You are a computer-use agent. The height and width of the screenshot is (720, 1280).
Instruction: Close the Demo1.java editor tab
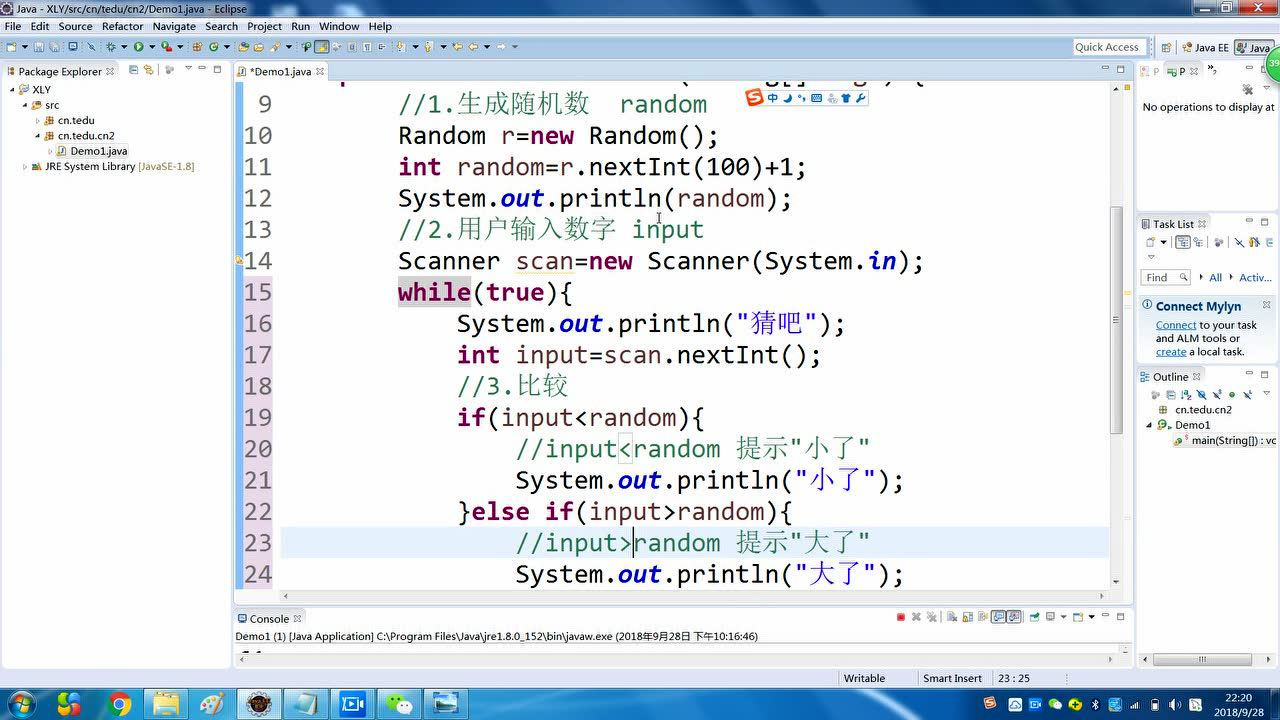click(x=319, y=71)
